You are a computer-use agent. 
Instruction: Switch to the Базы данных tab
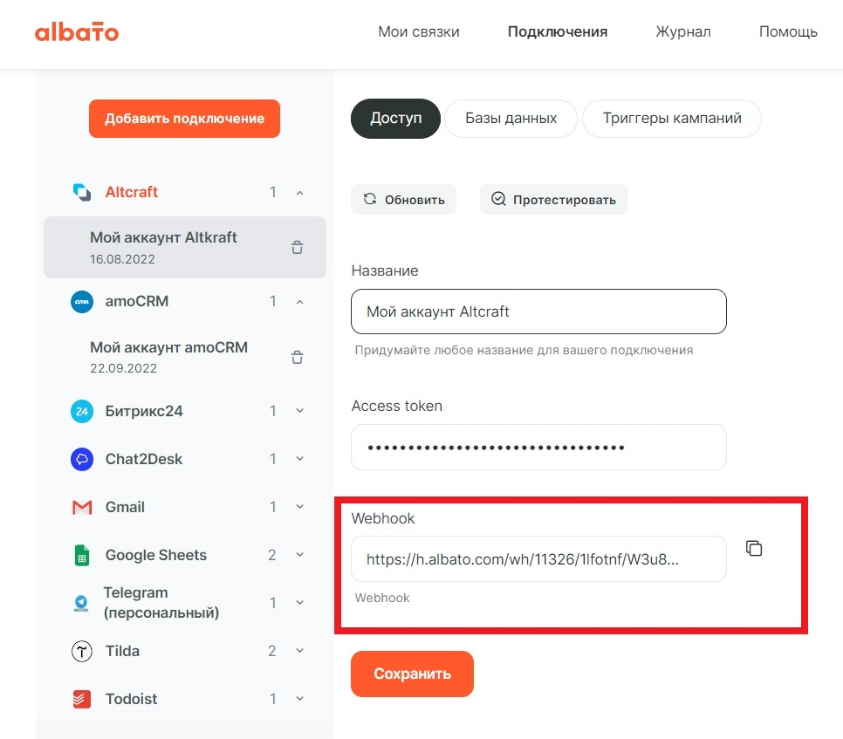click(x=511, y=118)
